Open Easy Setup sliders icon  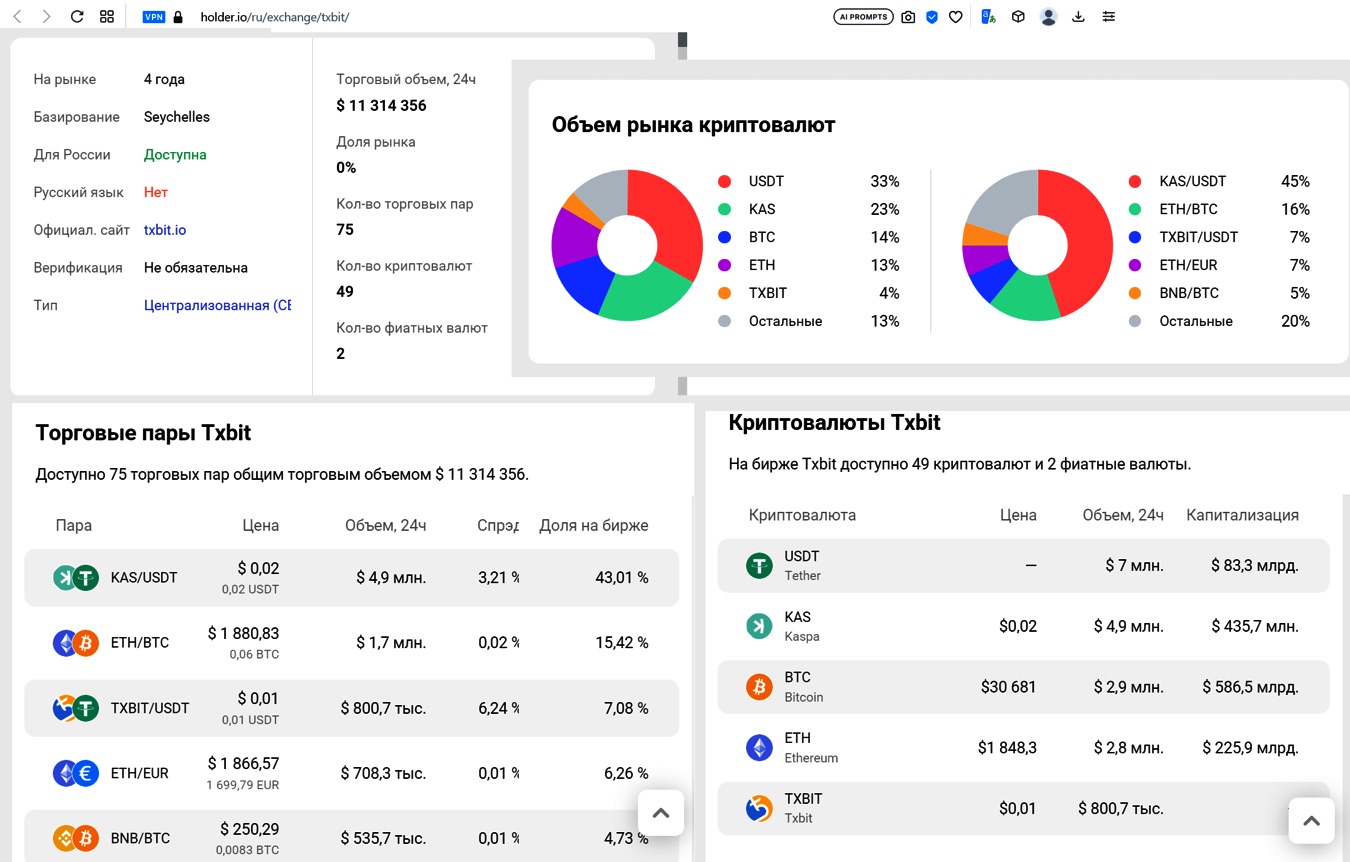[x=1108, y=17]
